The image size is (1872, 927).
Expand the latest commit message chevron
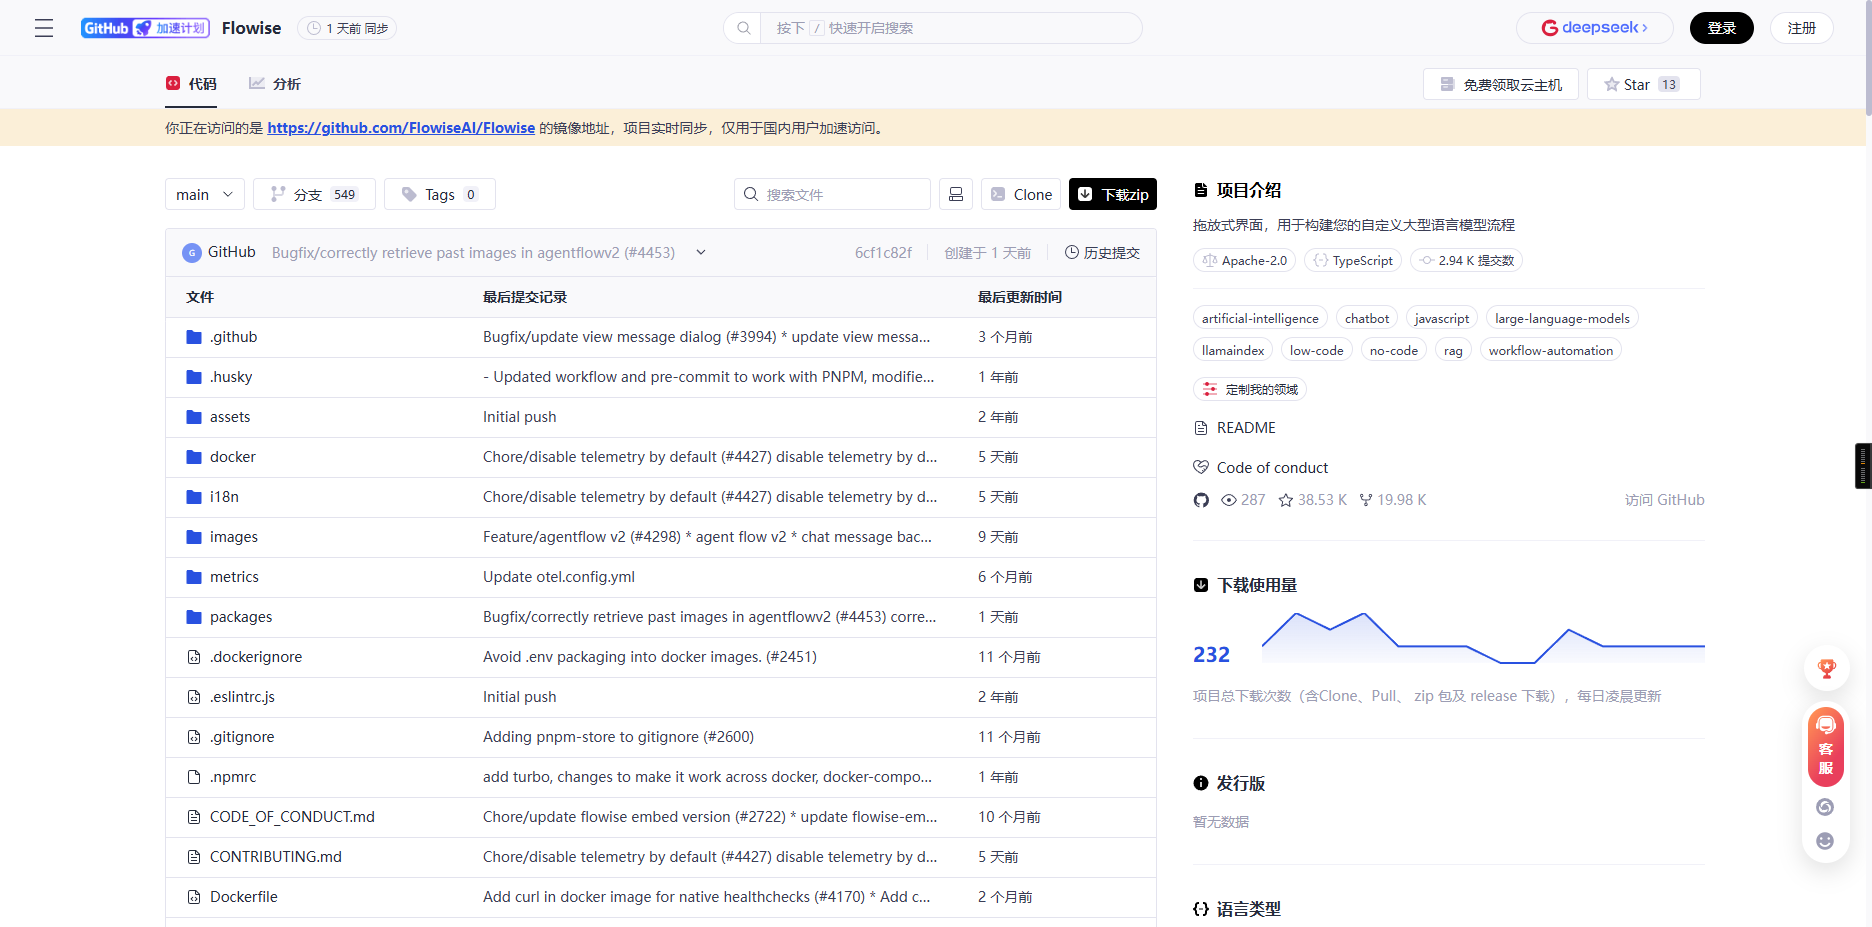coord(701,252)
